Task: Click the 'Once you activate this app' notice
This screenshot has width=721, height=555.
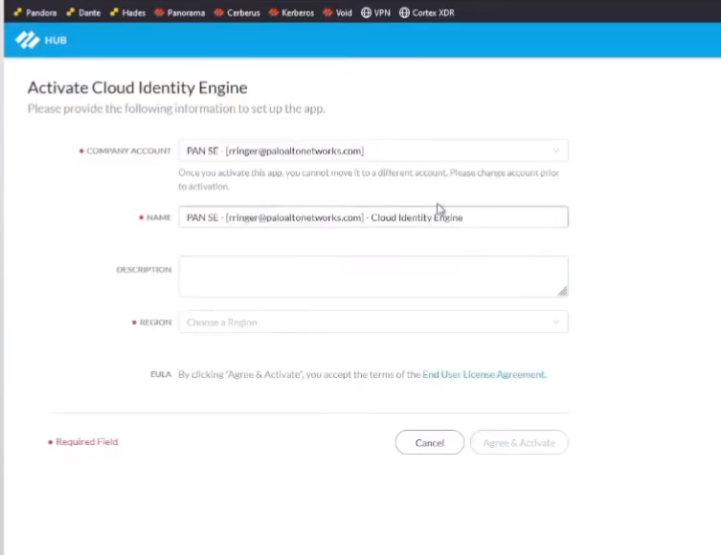Action: pos(369,179)
